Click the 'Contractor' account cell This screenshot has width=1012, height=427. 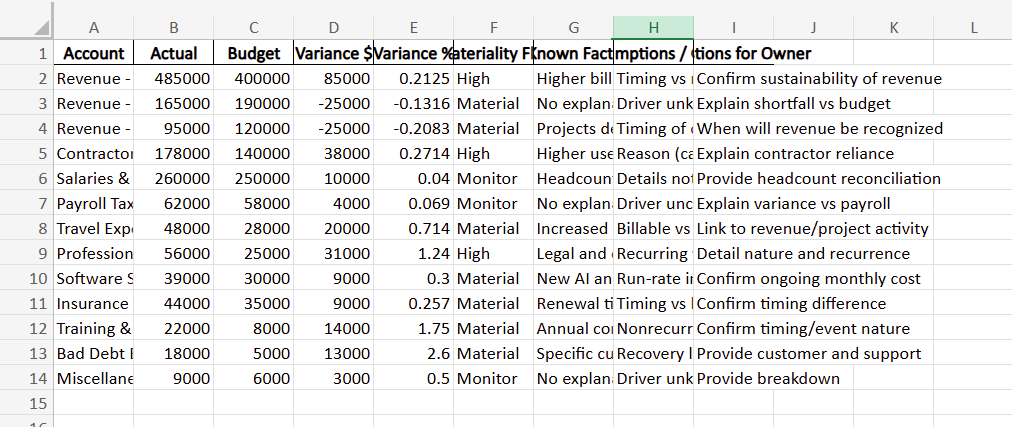94,154
